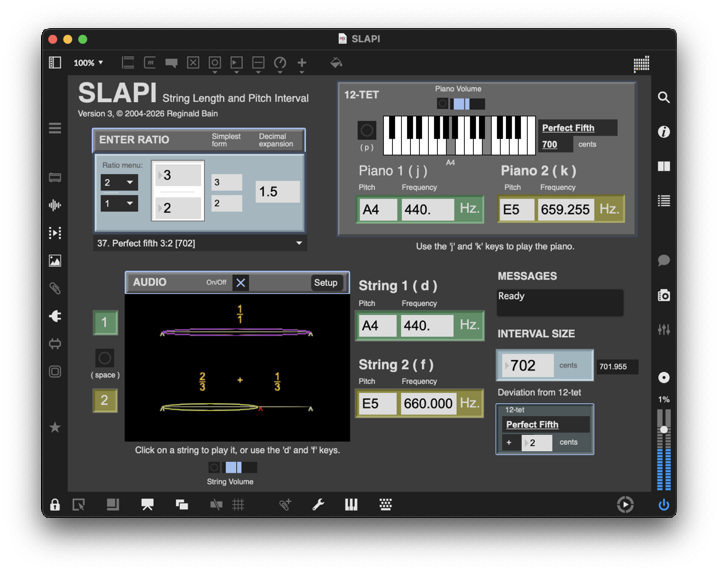Open the piano keyboard icon in bottom toolbar

coord(351,505)
